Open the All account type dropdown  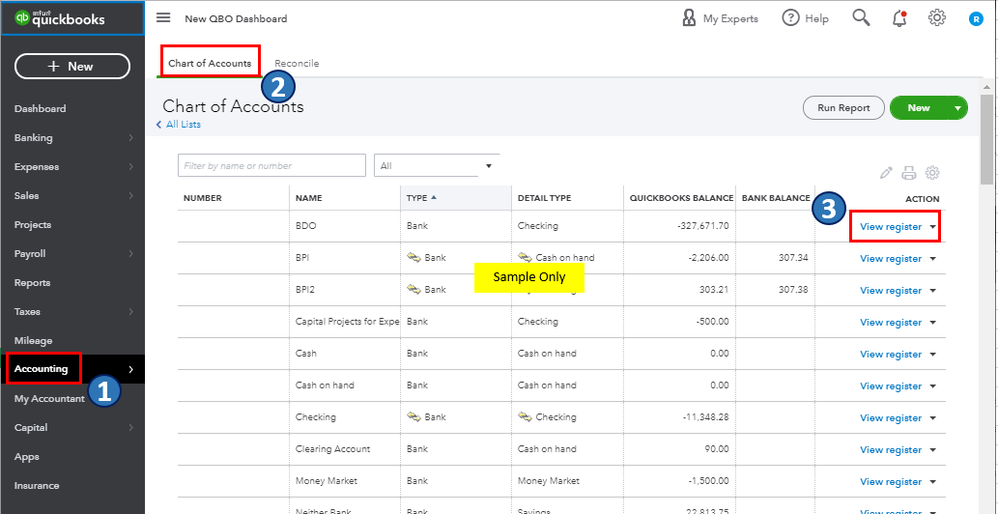(437, 165)
